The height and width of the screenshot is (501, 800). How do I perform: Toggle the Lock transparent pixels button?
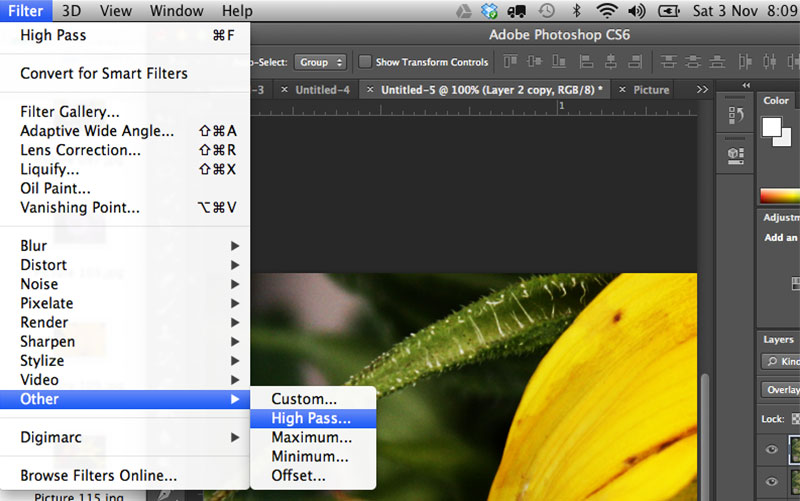coord(796,419)
